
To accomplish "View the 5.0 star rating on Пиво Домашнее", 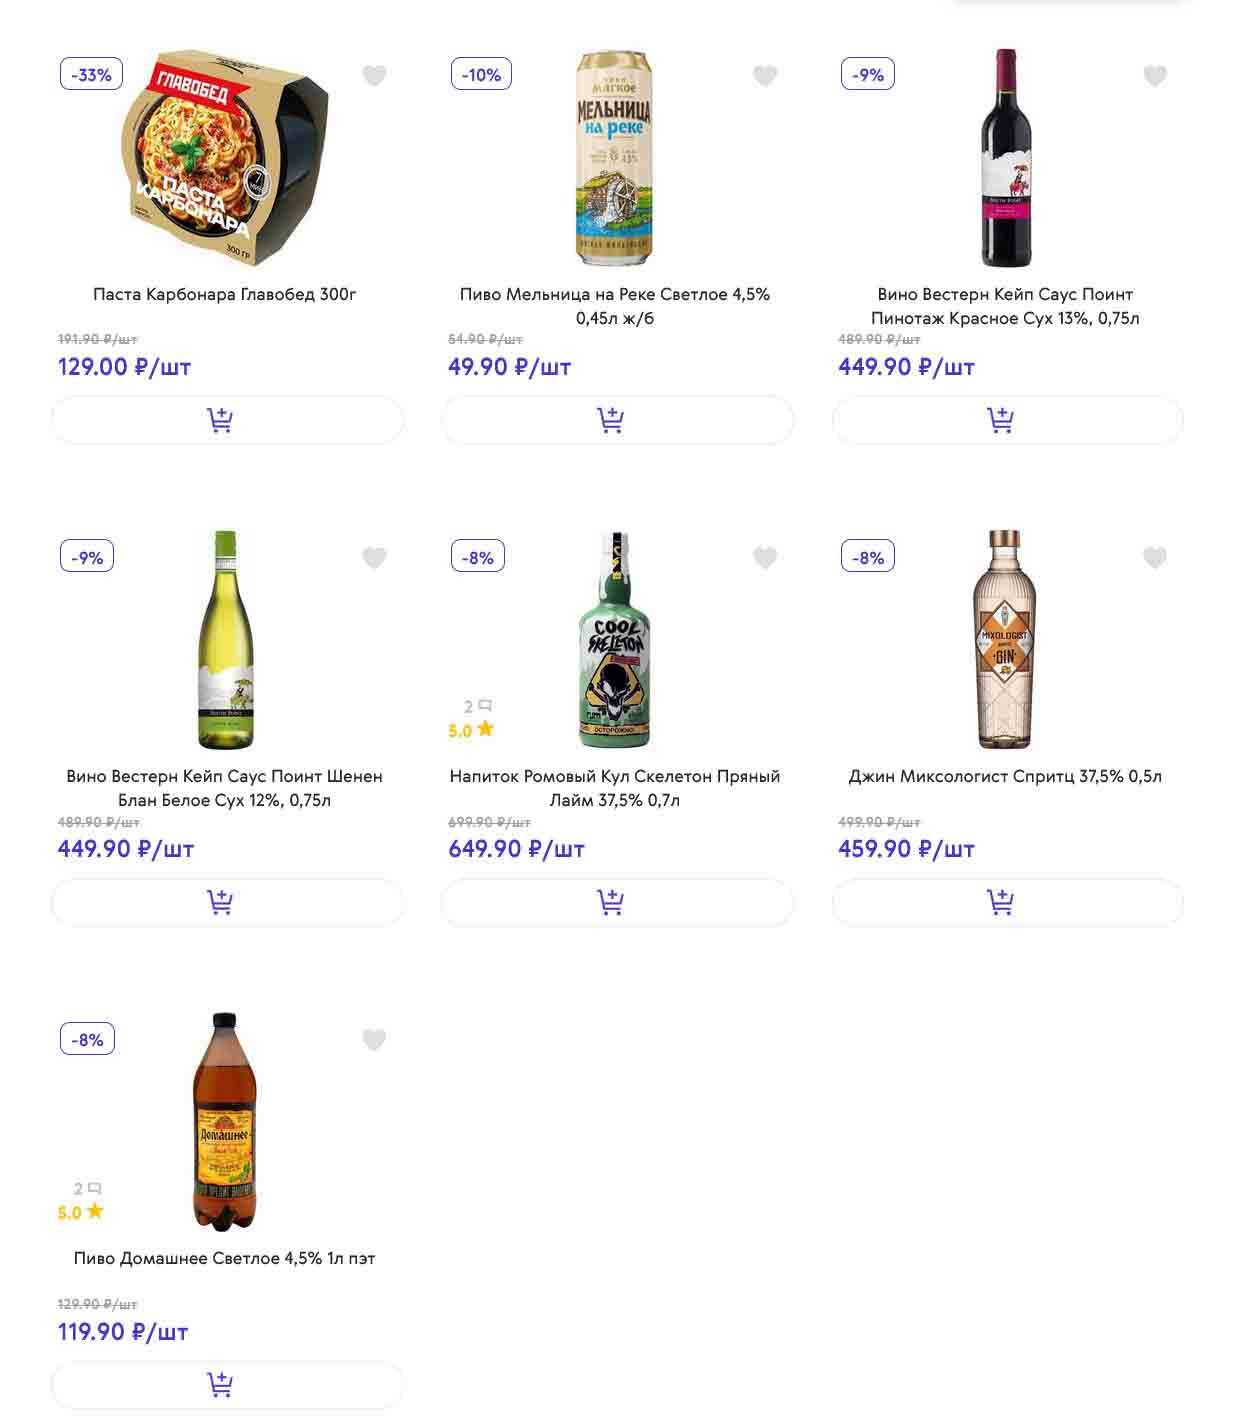I will tap(81, 1212).
